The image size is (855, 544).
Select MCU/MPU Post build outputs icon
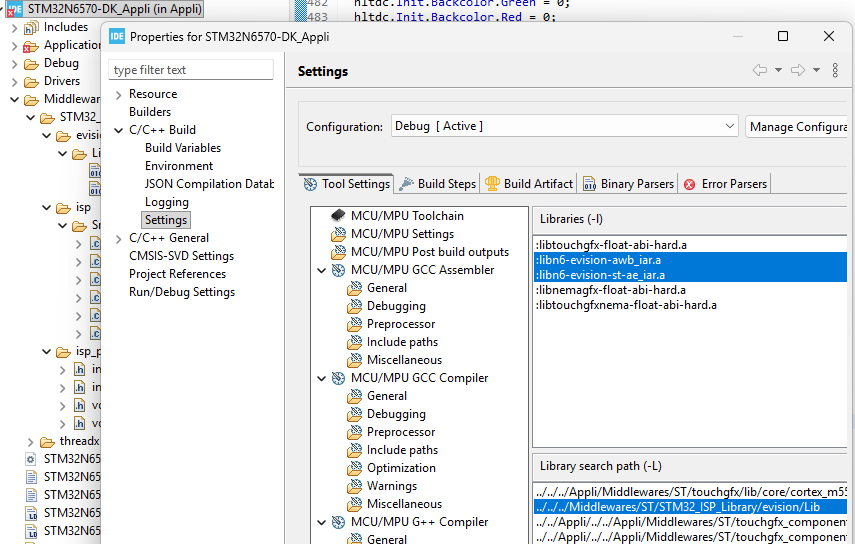[338, 252]
